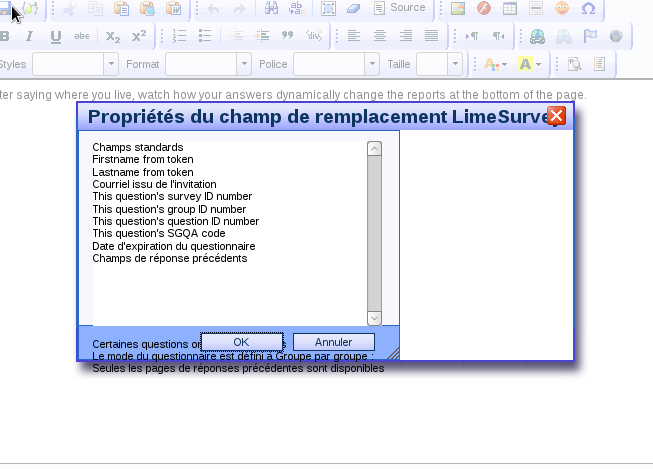Click Create Div container icon

click(x=314, y=36)
